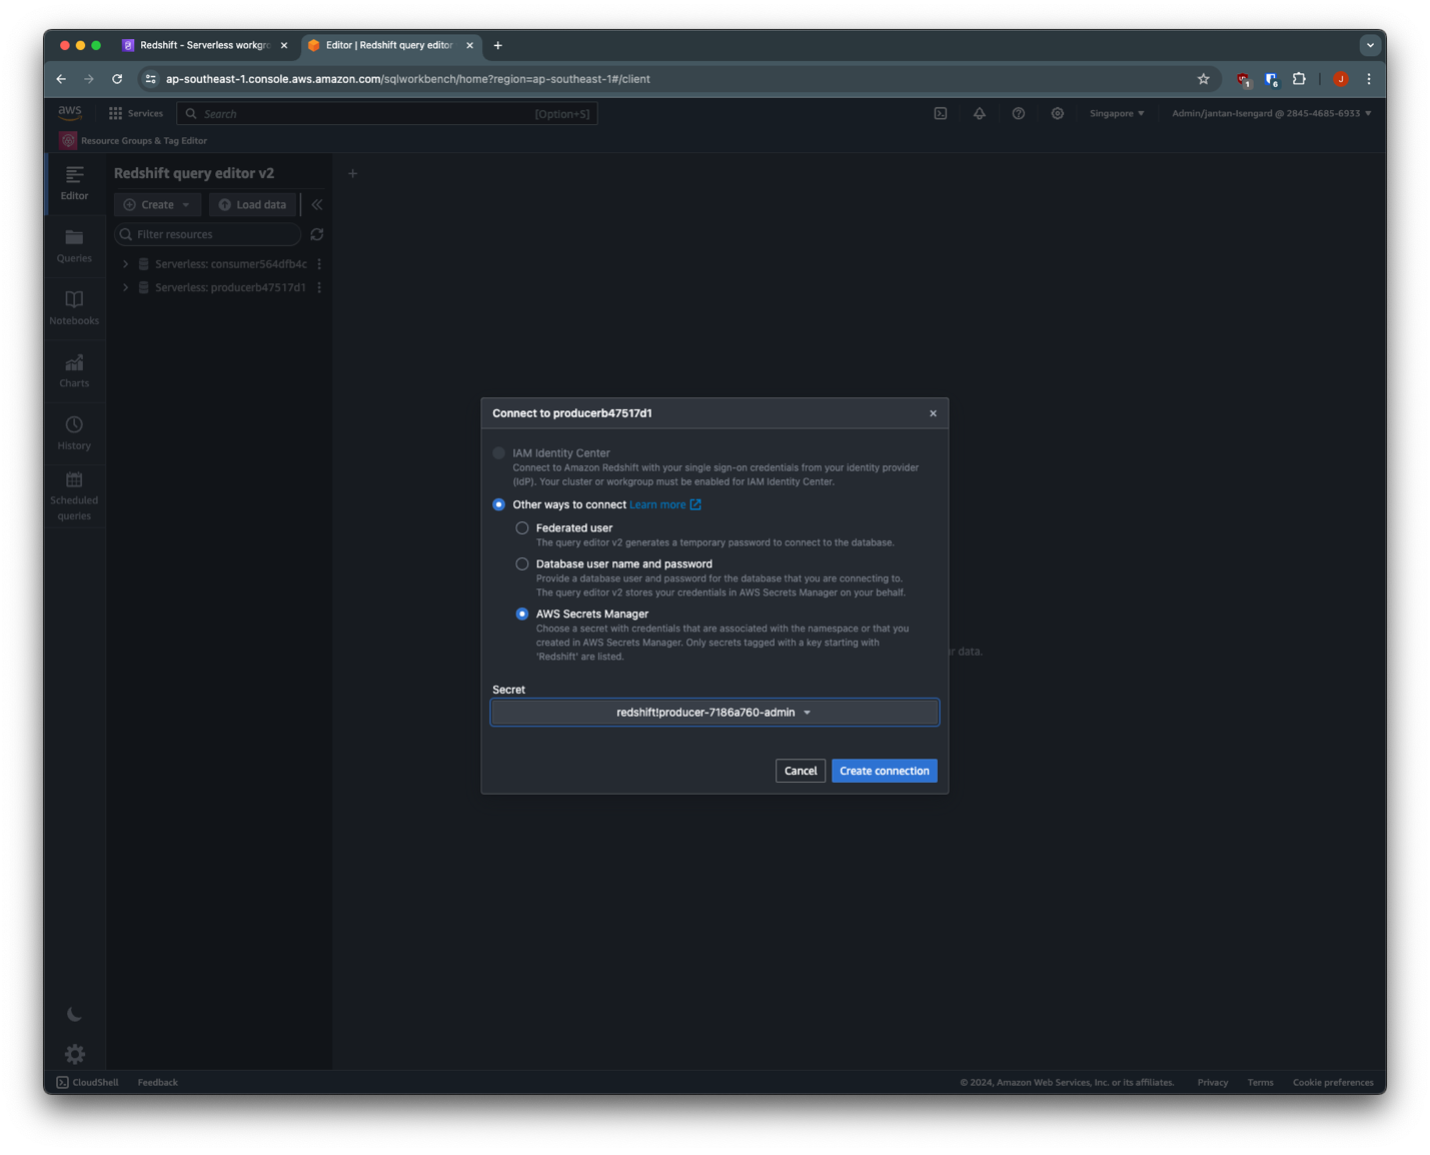This screenshot has width=1430, height=1155.
Task: Open the Notebooks section in the sidebar
Action: [x=74, y=308]
